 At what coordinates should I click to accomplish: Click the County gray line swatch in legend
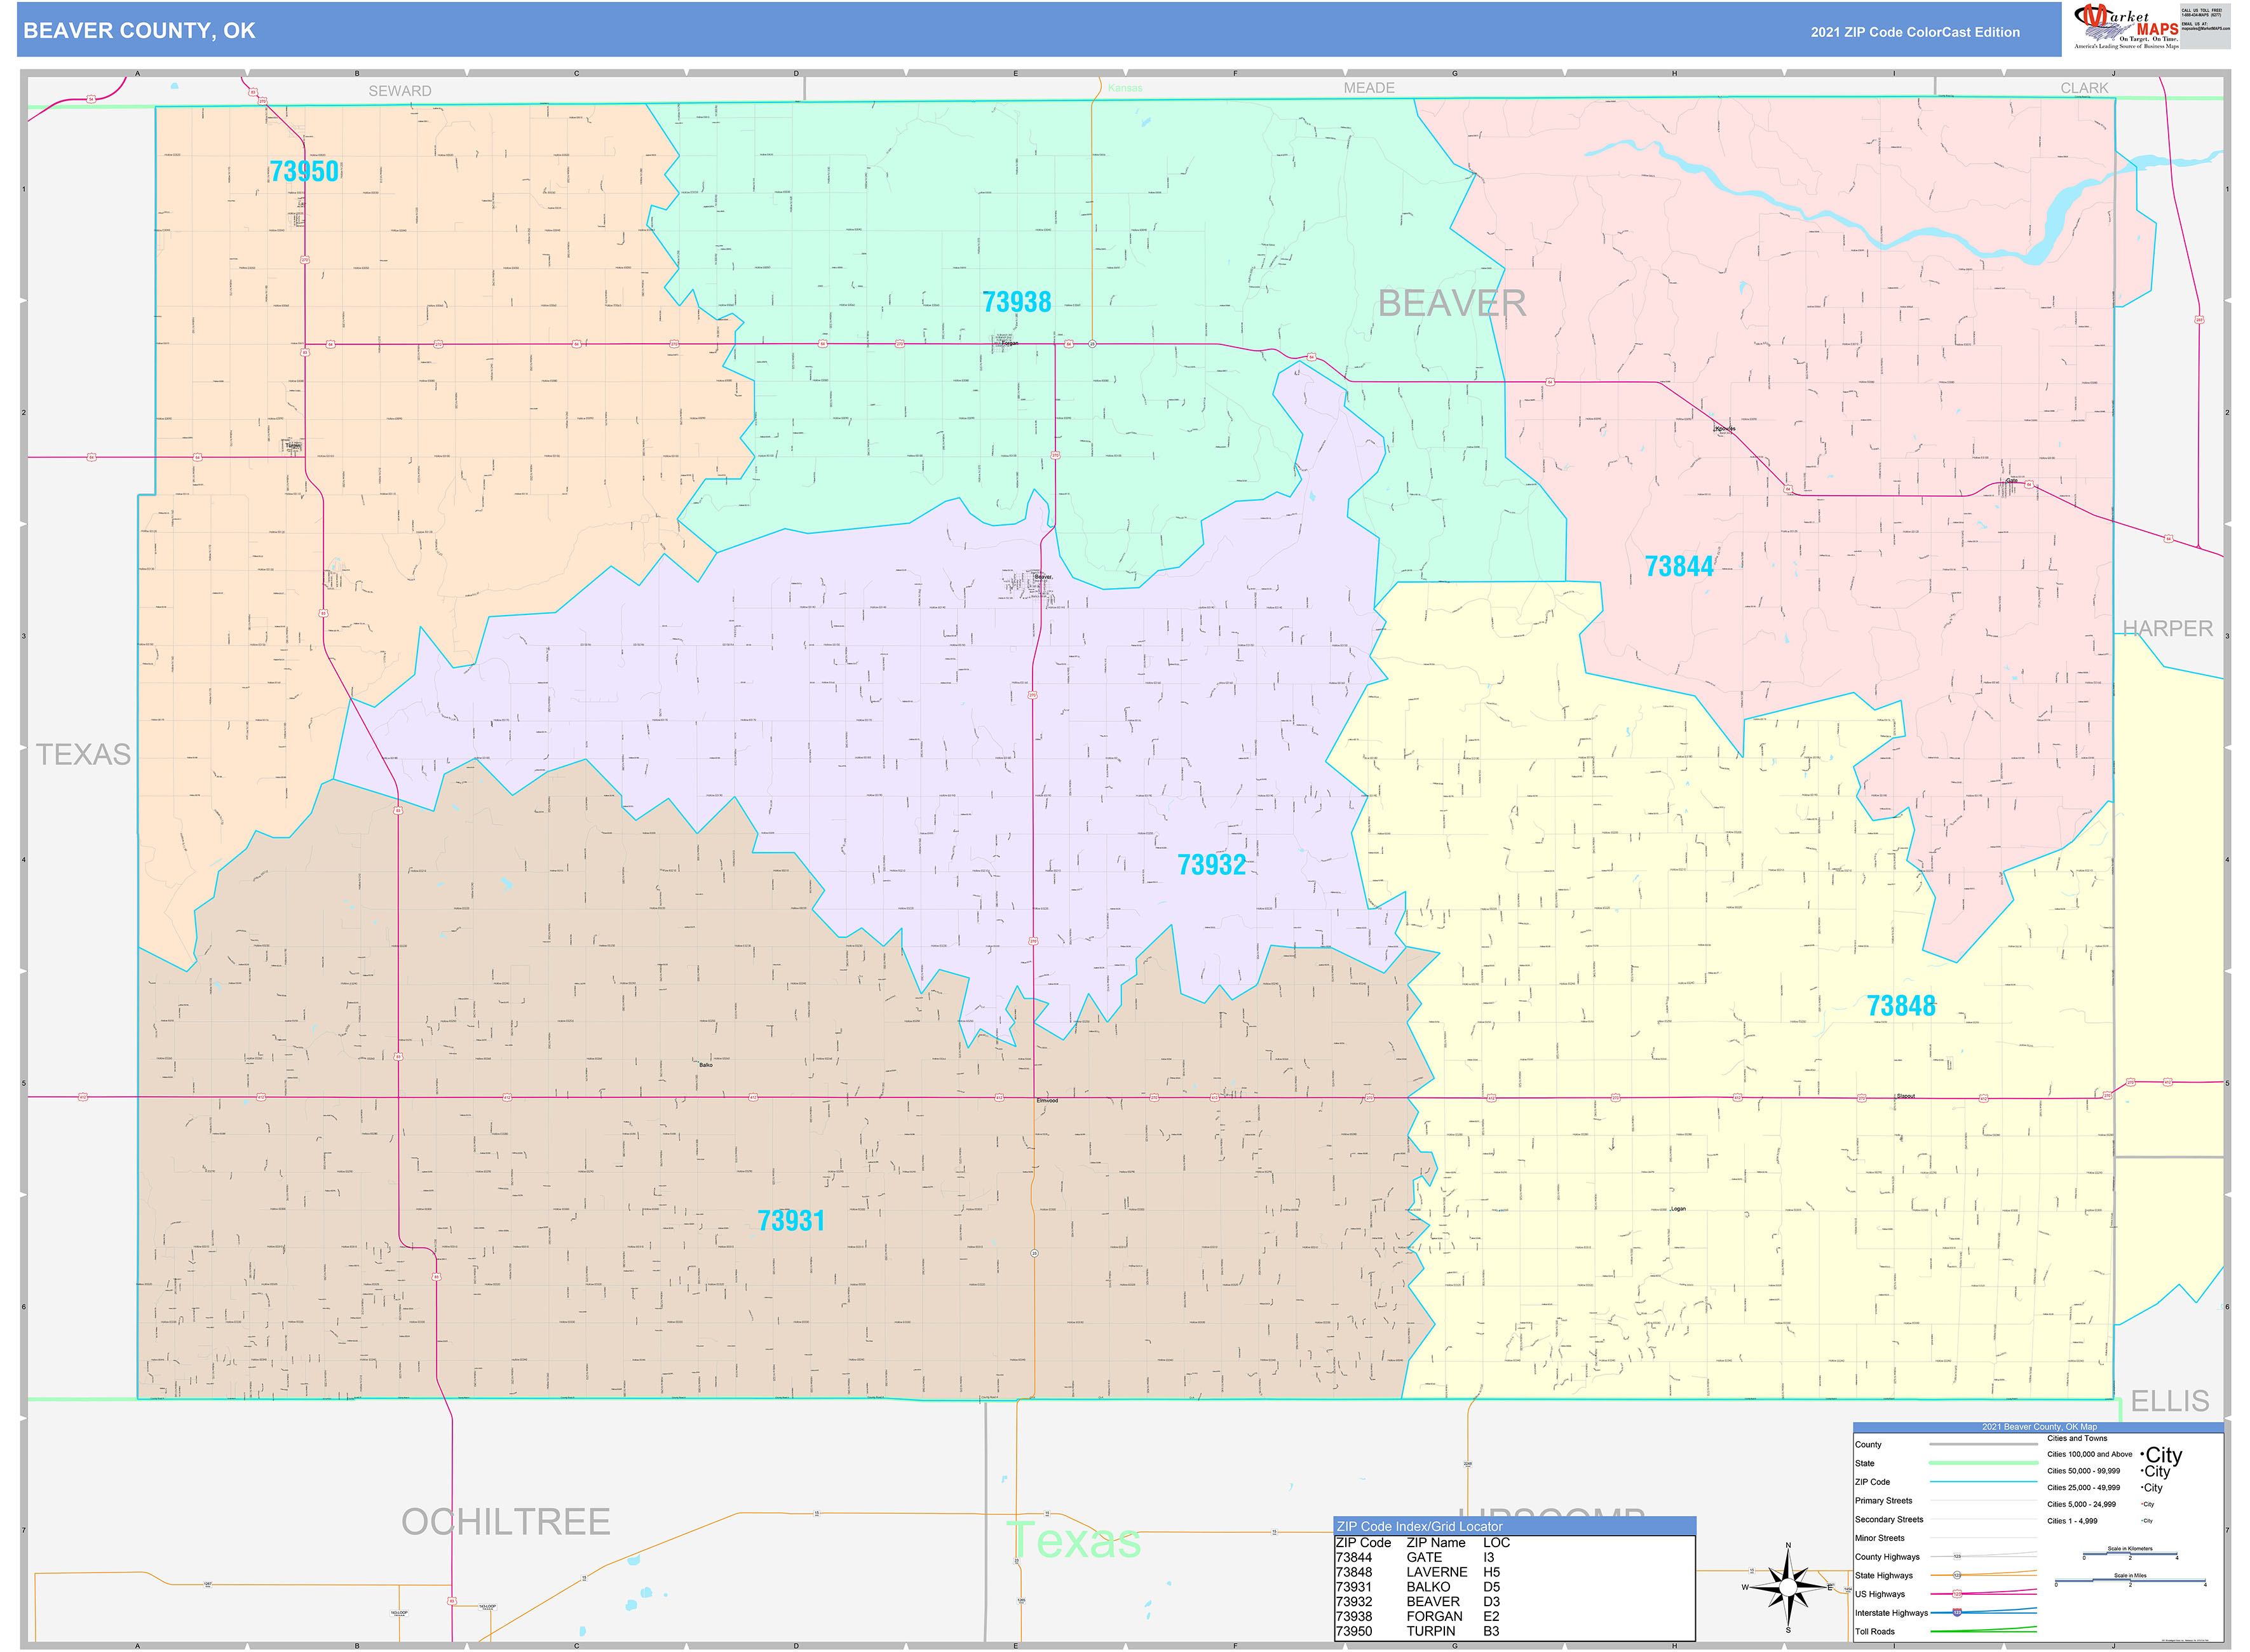point(1983,1444)
